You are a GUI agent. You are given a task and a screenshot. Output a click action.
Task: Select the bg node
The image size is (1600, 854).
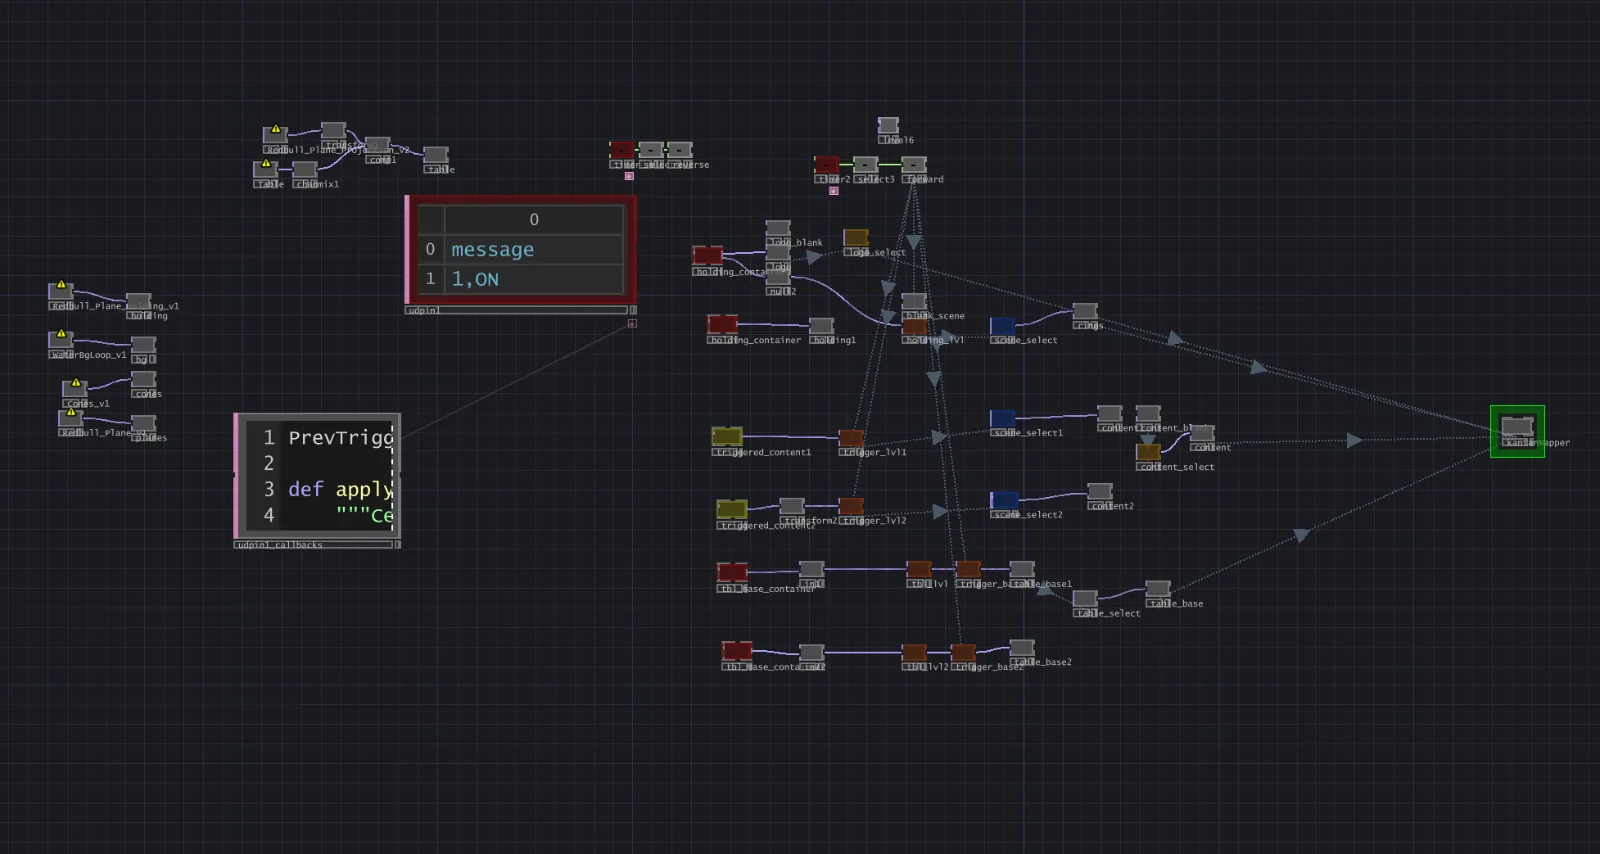144,346
